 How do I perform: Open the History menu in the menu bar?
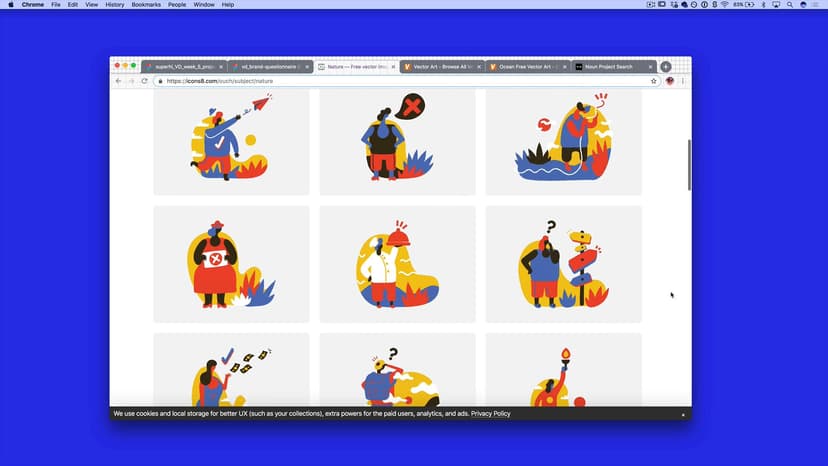click(x=115, y=5)
